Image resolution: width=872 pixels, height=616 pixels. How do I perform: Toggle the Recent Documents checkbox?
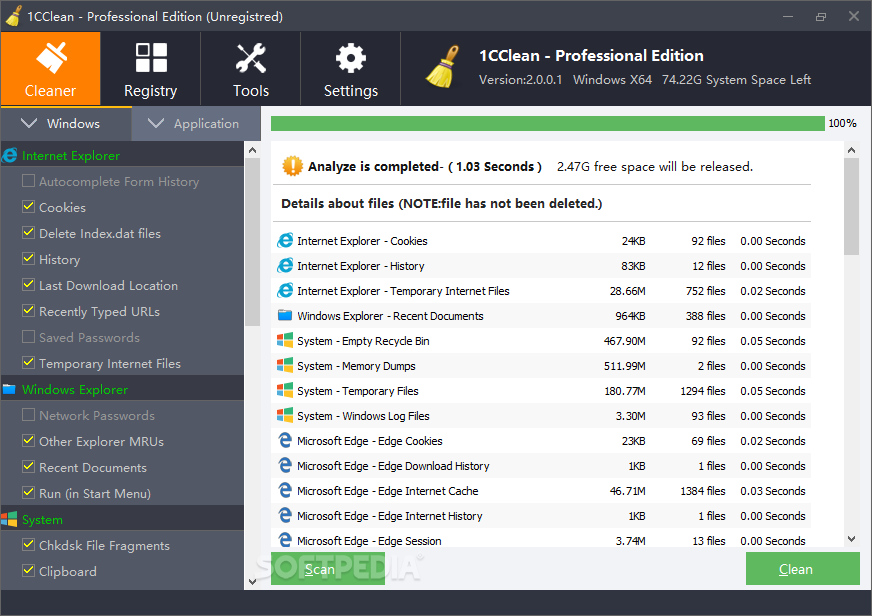pos(28,466)
